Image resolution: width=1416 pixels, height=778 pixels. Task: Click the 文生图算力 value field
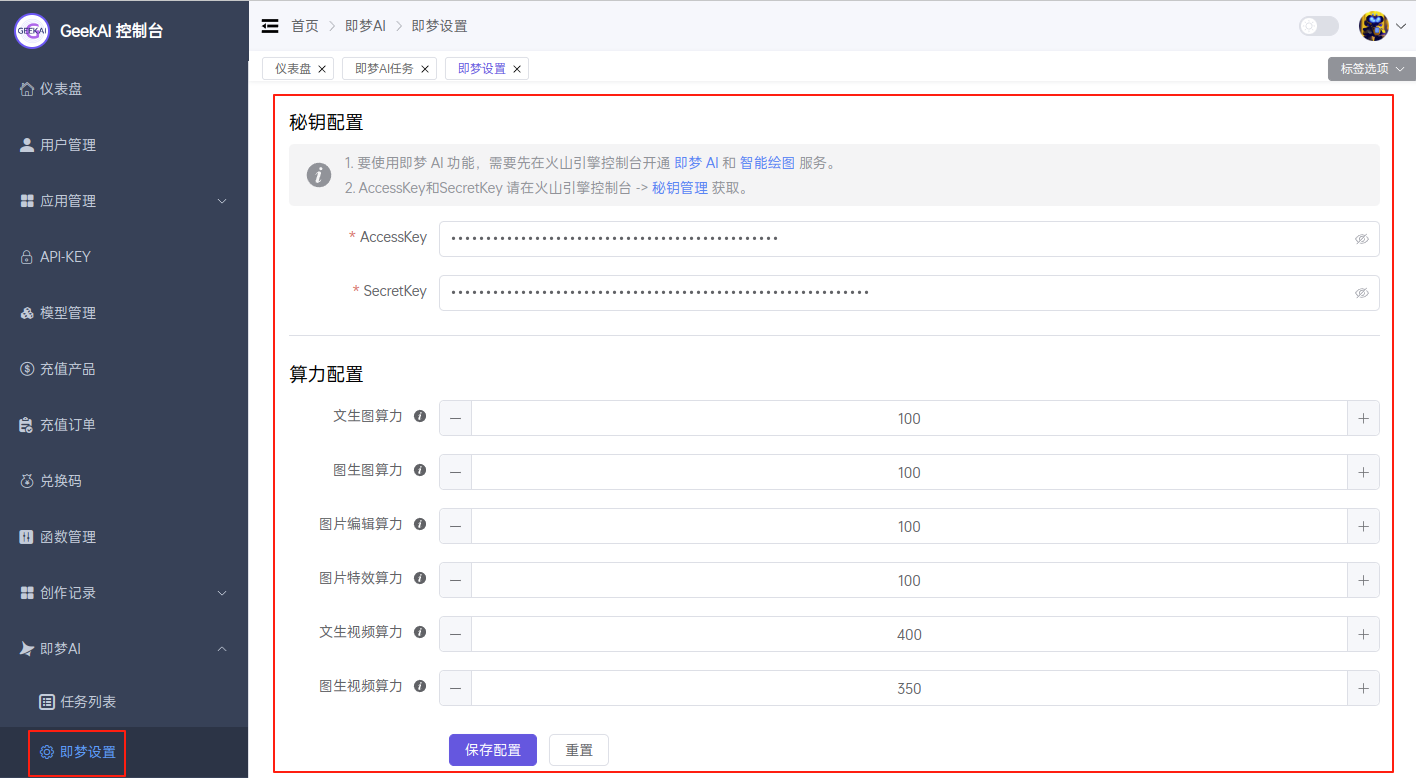pyautogui.click(x=909, y=418)
